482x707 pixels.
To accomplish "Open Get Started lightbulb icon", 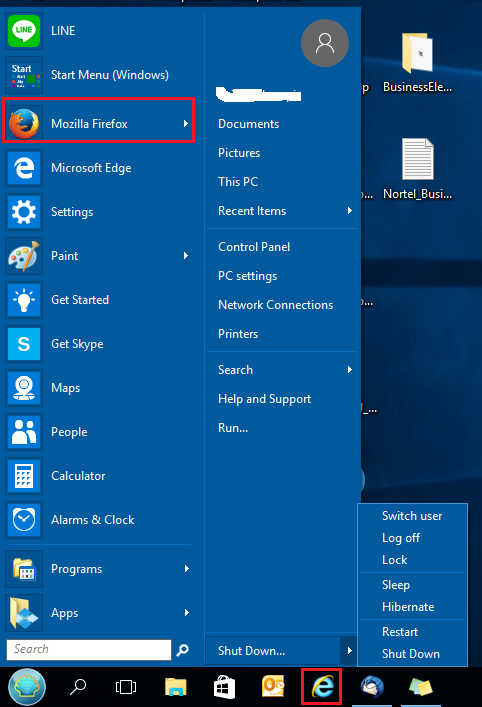I will point(24,300).
